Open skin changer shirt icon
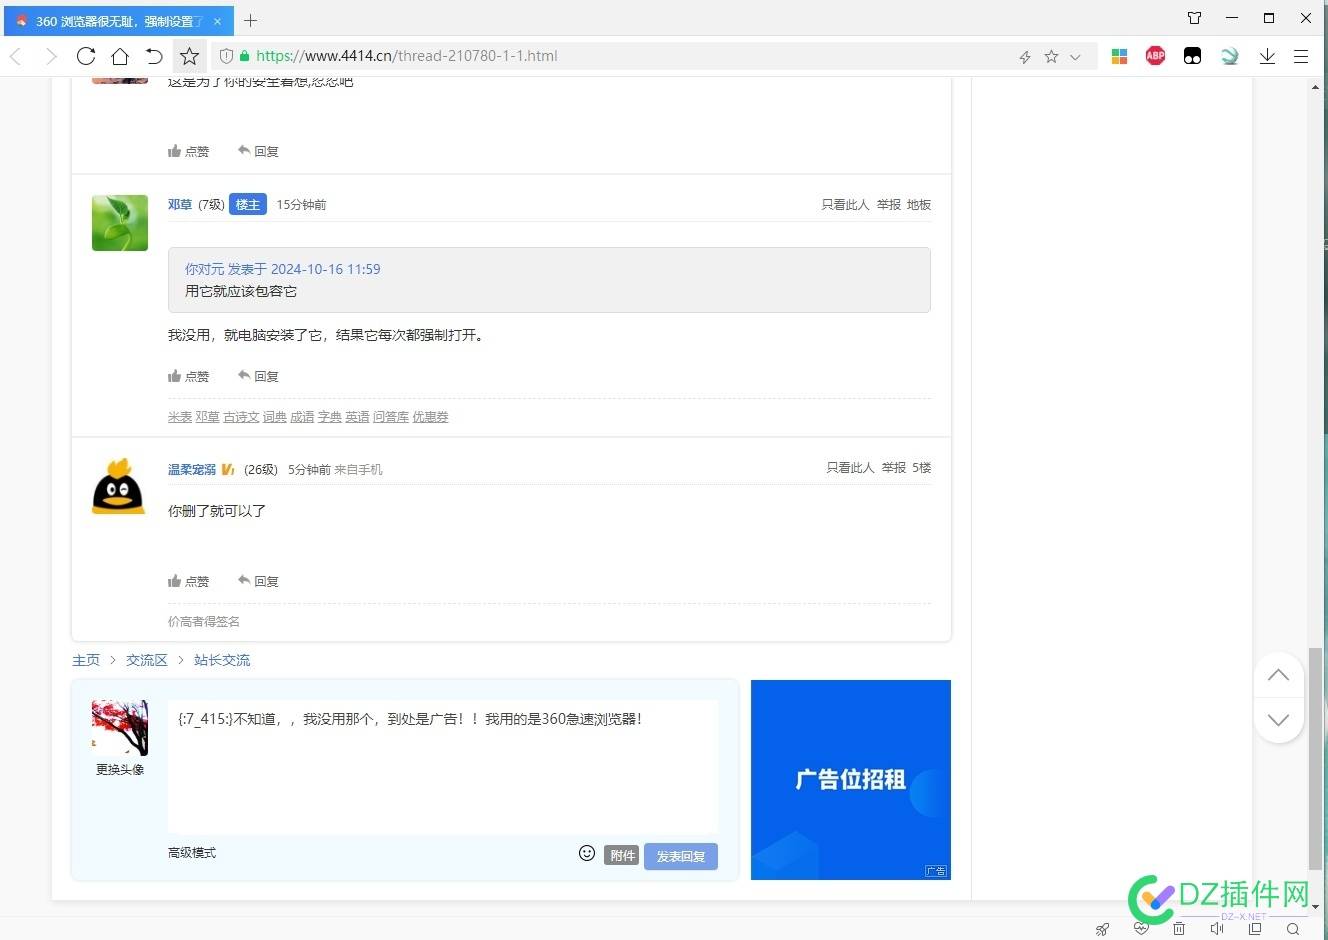This screenshot has width=1328, height=940. [x=1195, y=18]
